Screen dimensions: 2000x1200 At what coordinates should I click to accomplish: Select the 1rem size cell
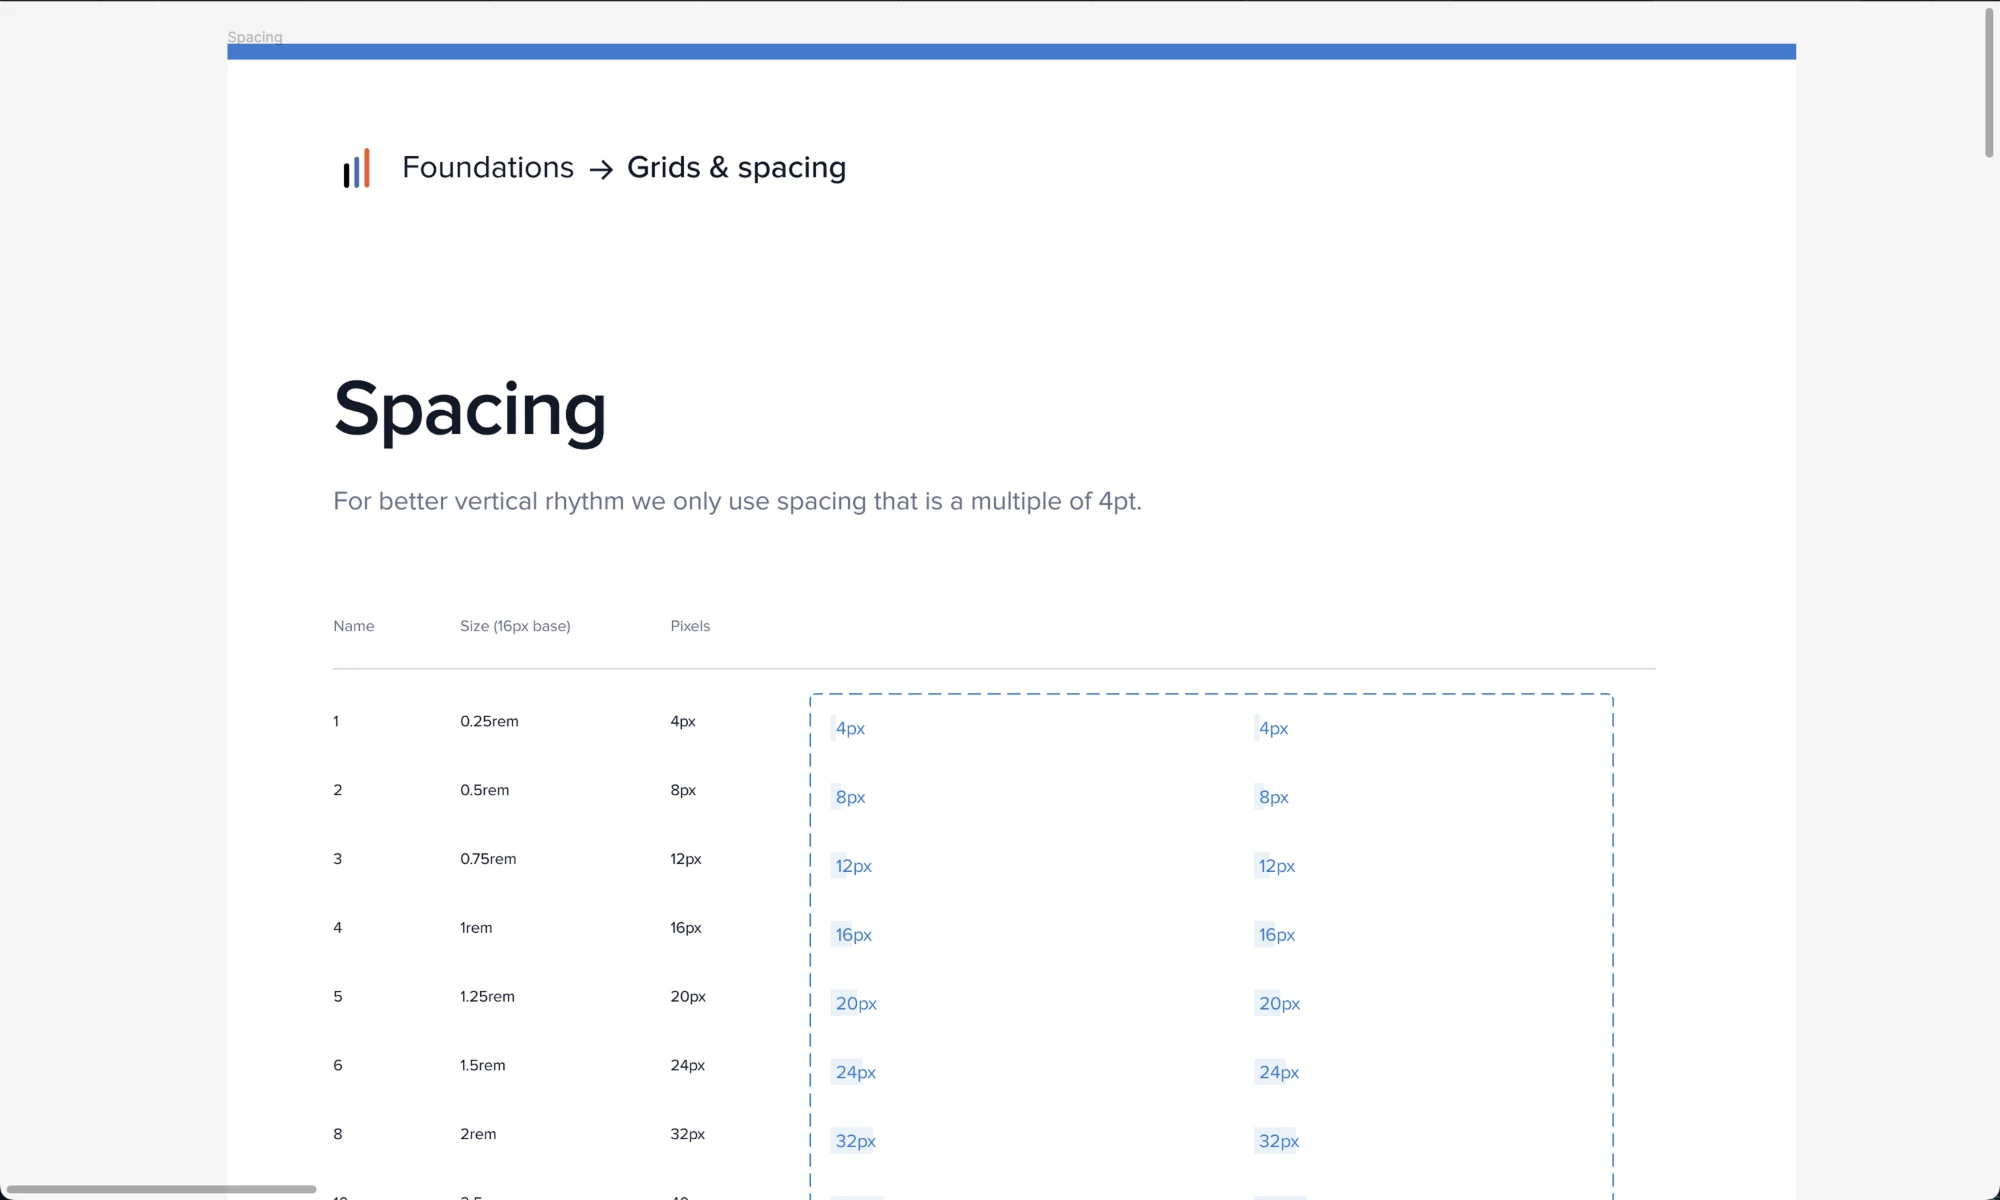pyautogui.click(x=476, y=928)
